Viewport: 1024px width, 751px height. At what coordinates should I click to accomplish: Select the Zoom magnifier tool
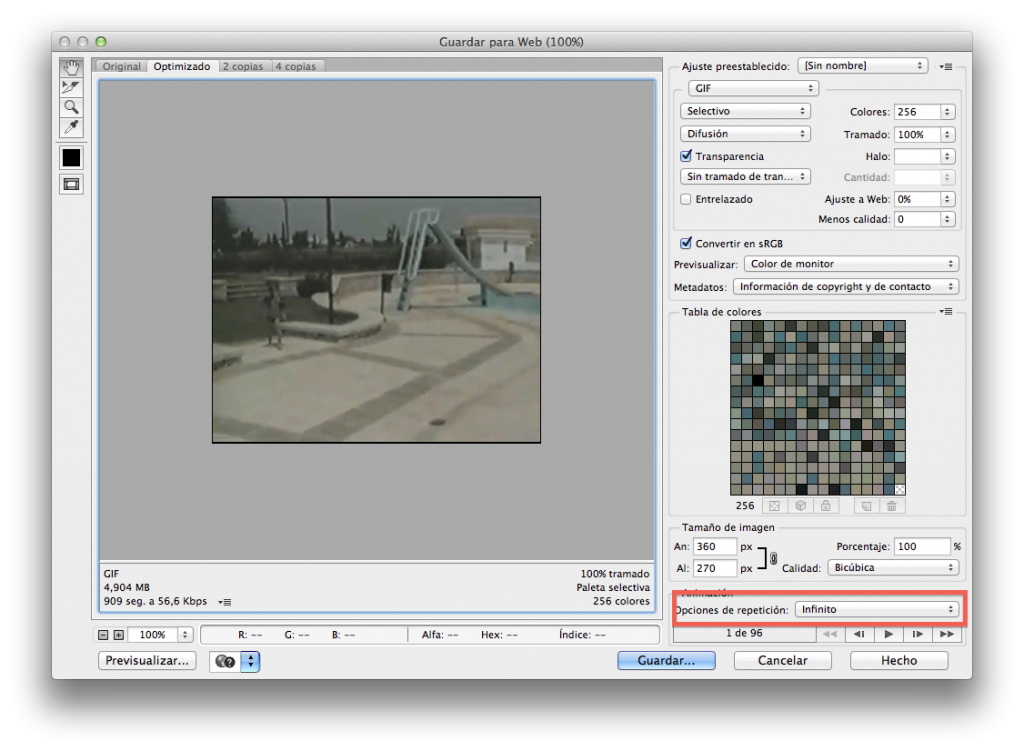click(x=71, y=107)
